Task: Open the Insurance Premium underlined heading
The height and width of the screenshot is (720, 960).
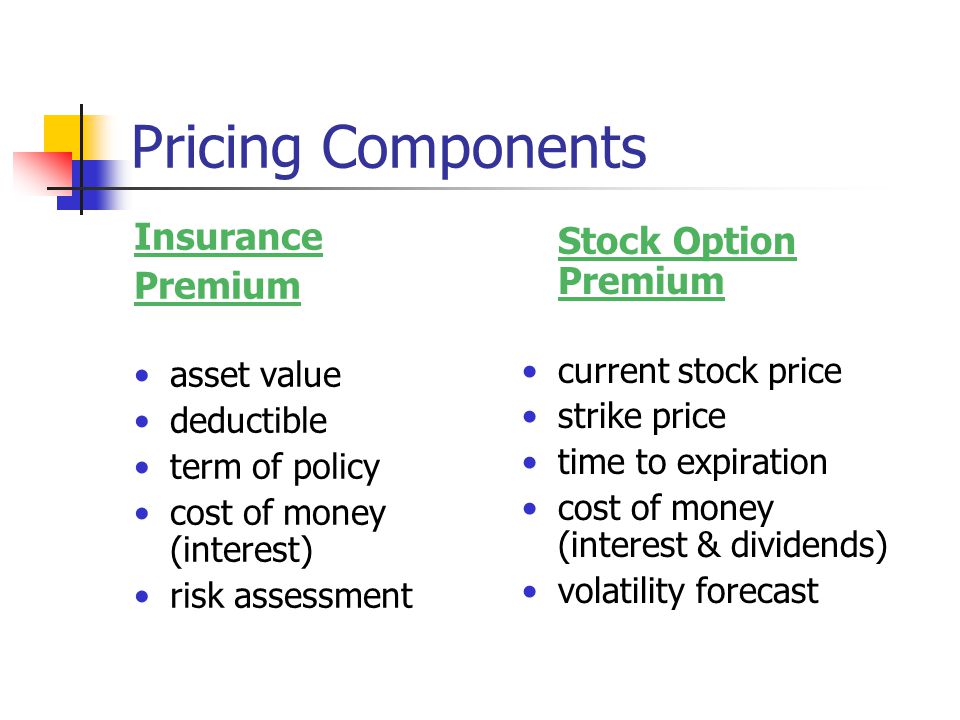Action: coord(228,262)
